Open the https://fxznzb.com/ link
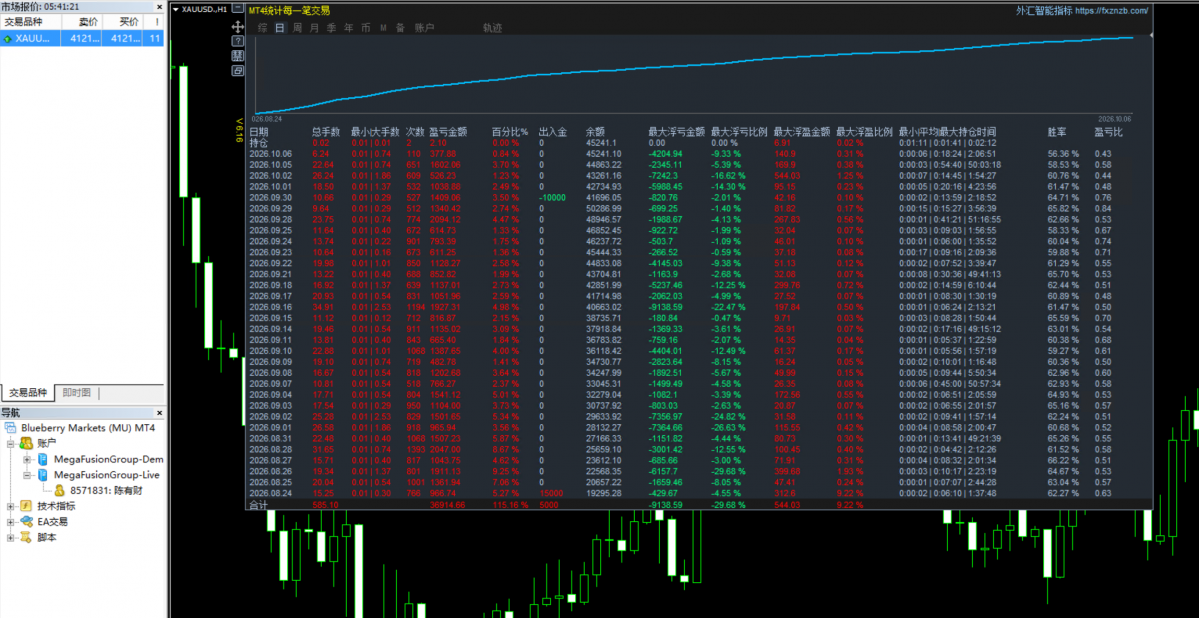This screenshot has height=618, width=1199. click(1111, 11)
